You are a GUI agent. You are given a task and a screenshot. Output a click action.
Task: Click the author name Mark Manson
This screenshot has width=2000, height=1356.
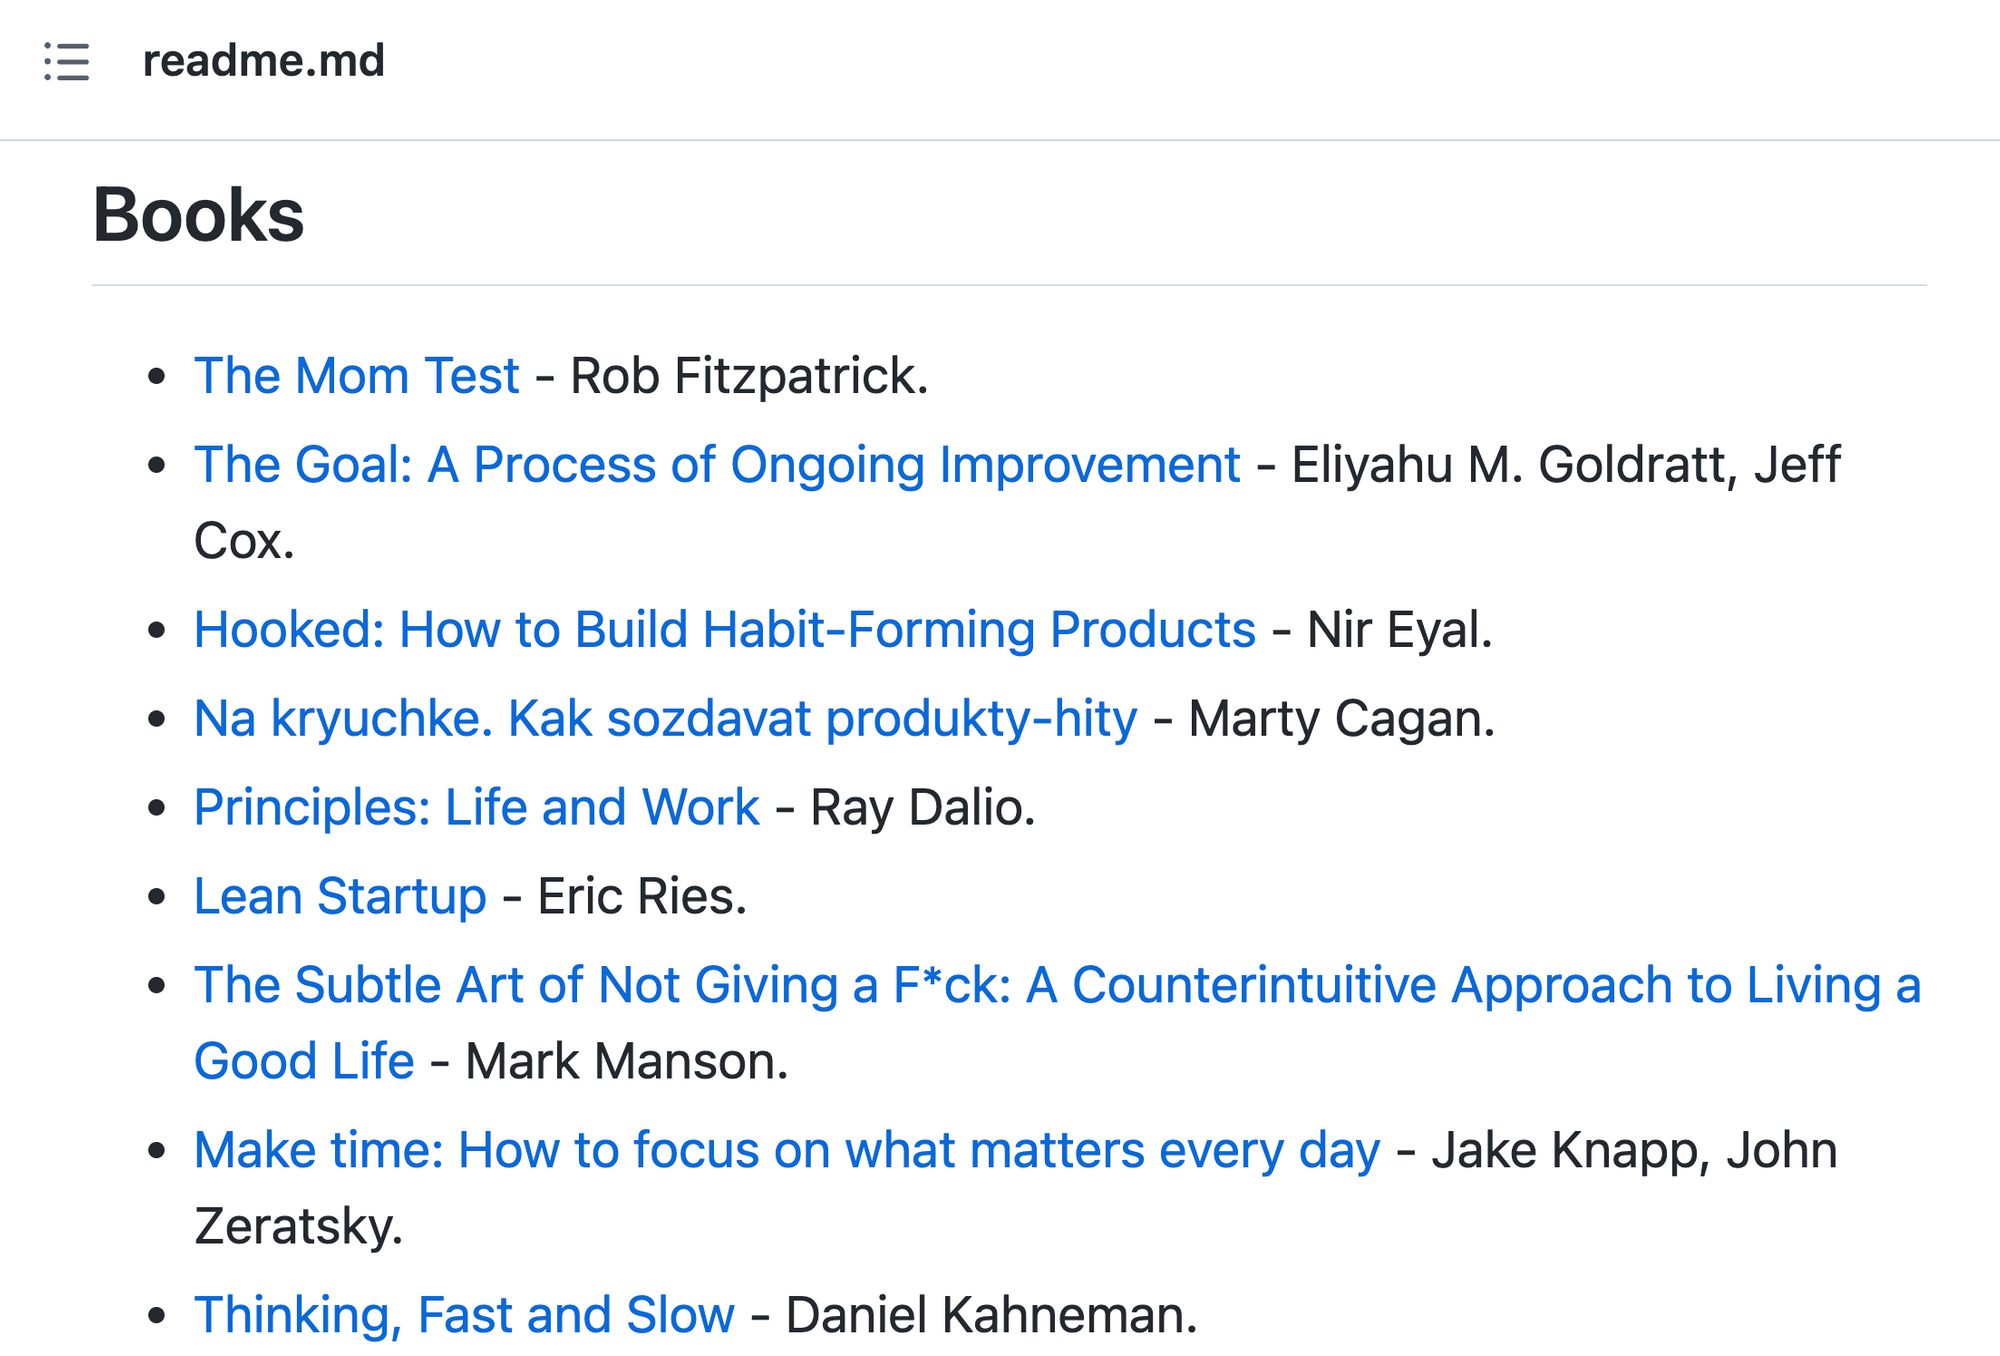625,1062
